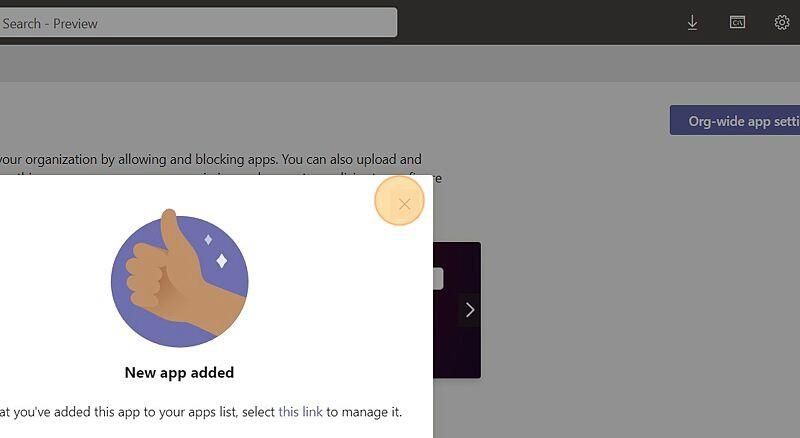This screenshot has height=438, width=800.
Task: Click the small sparkle above the thumb
Action: 208,239
